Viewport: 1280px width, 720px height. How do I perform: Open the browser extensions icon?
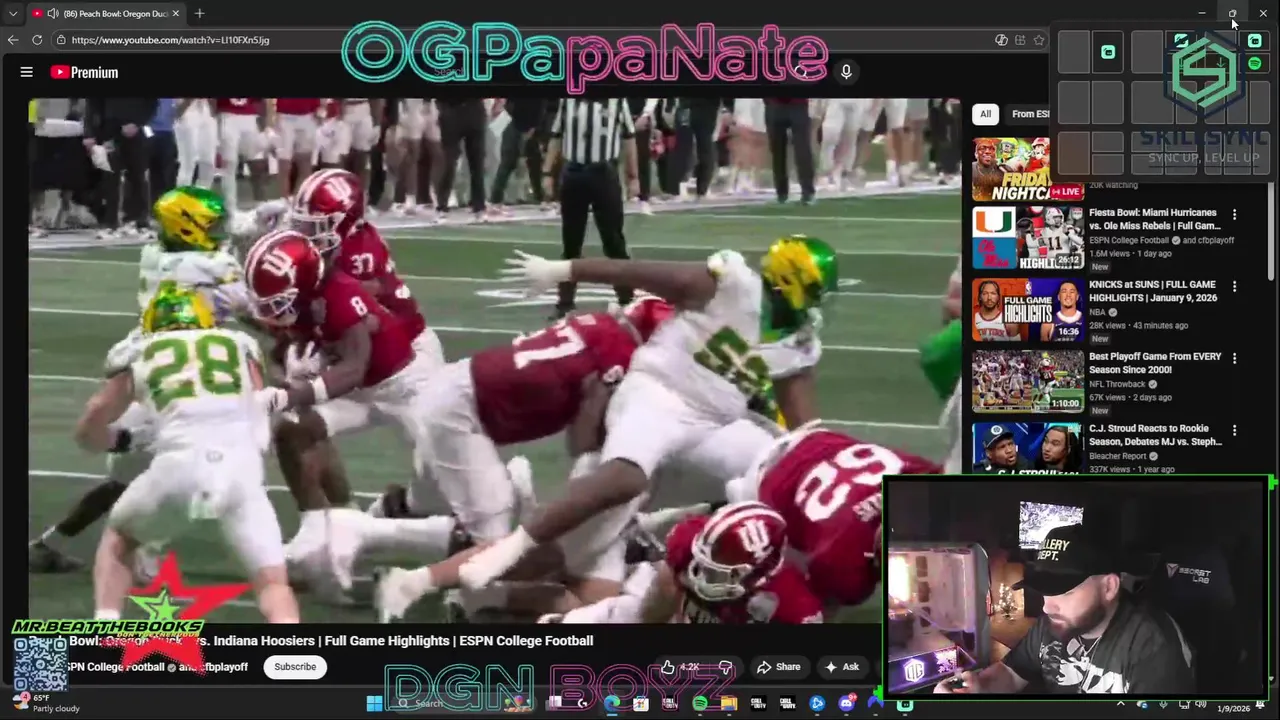click(x=1020, y=40)
